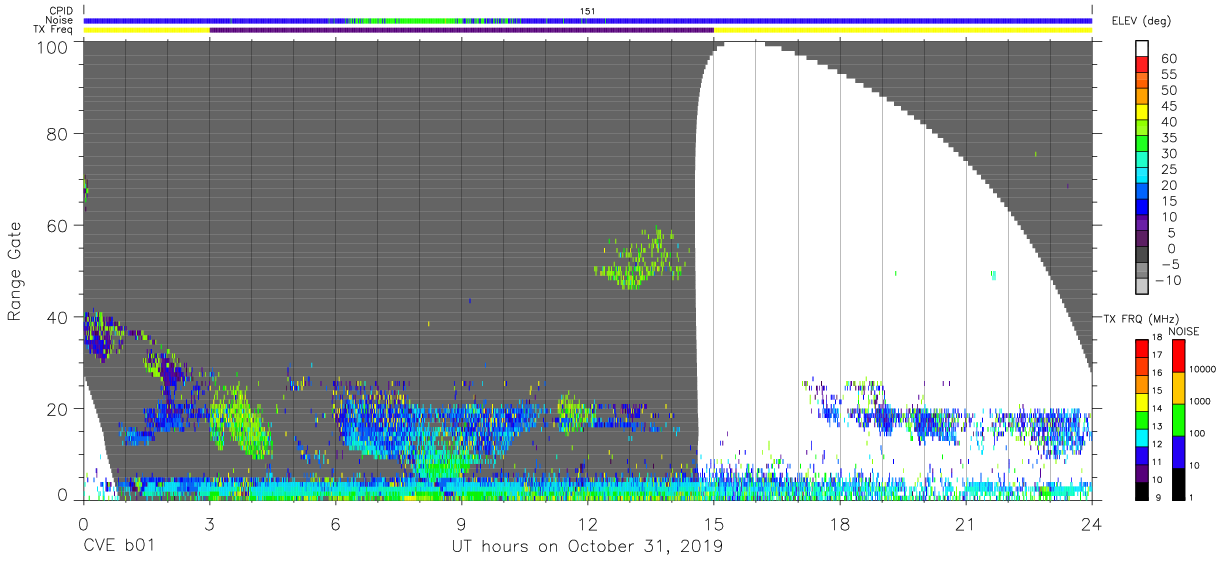Click the '3' tick on UT hours axis

(209, 522)
